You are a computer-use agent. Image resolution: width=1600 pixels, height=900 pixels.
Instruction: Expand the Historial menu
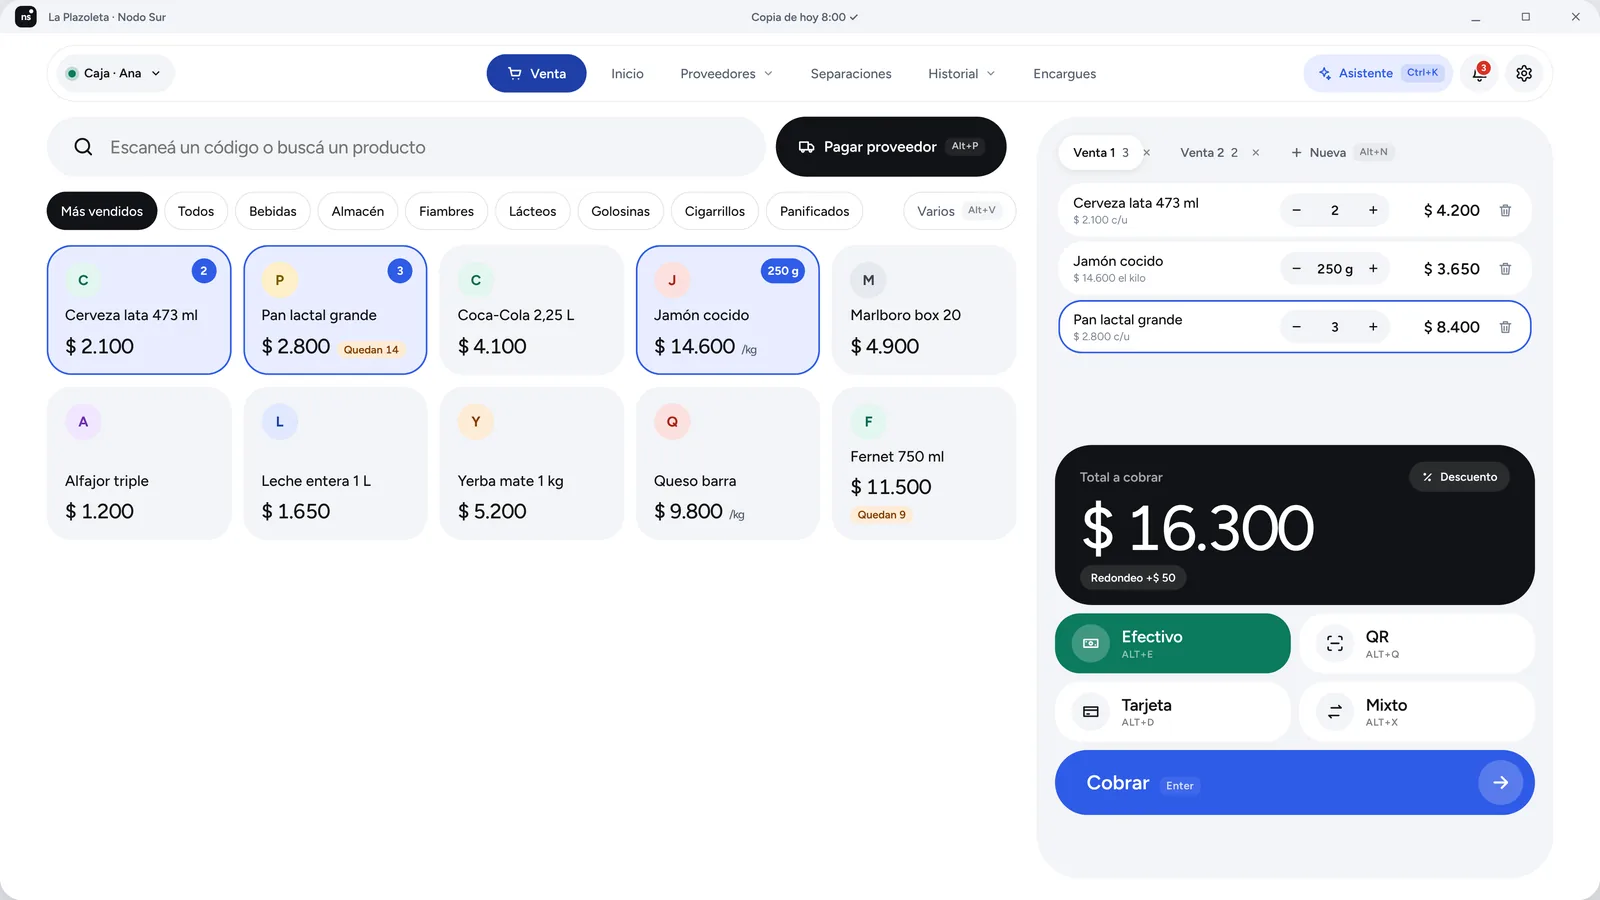click(961, 74)
